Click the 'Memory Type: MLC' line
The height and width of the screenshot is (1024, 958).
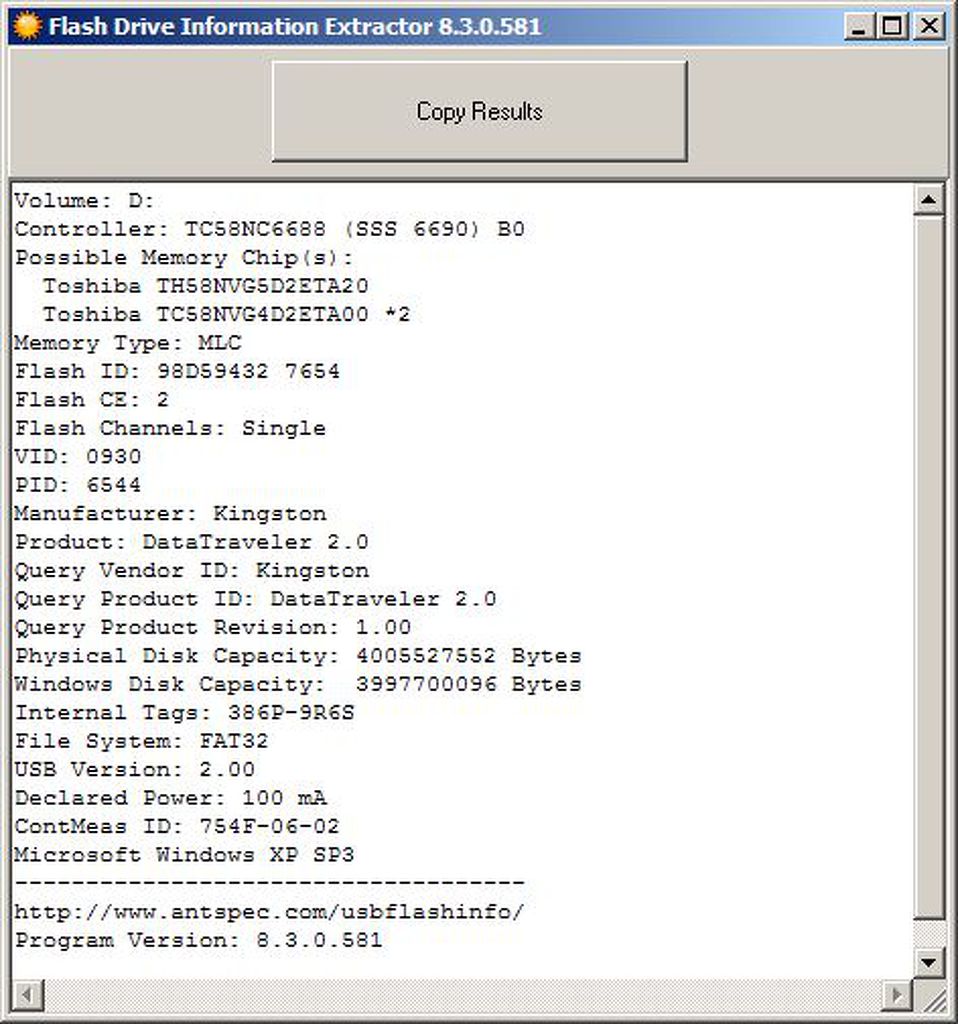coord(128,343)
